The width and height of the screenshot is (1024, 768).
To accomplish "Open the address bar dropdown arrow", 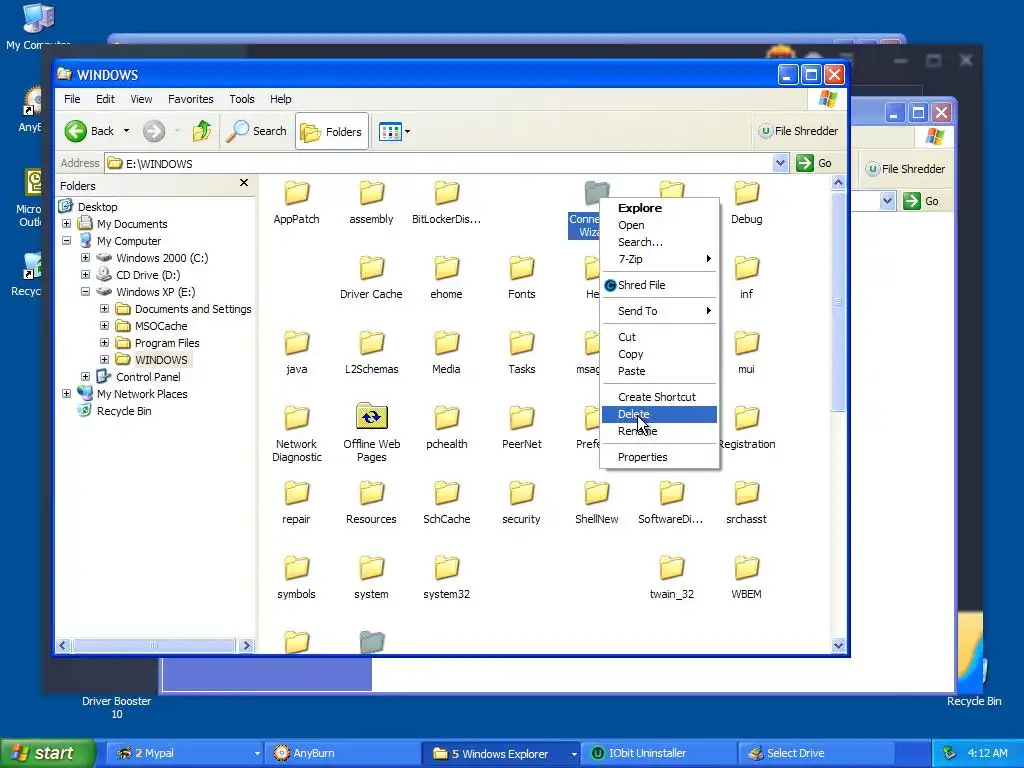I will coord(780,163).
